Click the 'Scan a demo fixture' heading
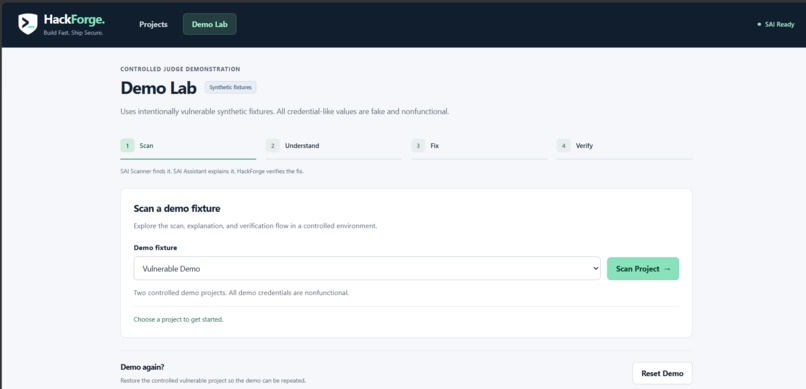806x389 pixels. click(177, 209)
